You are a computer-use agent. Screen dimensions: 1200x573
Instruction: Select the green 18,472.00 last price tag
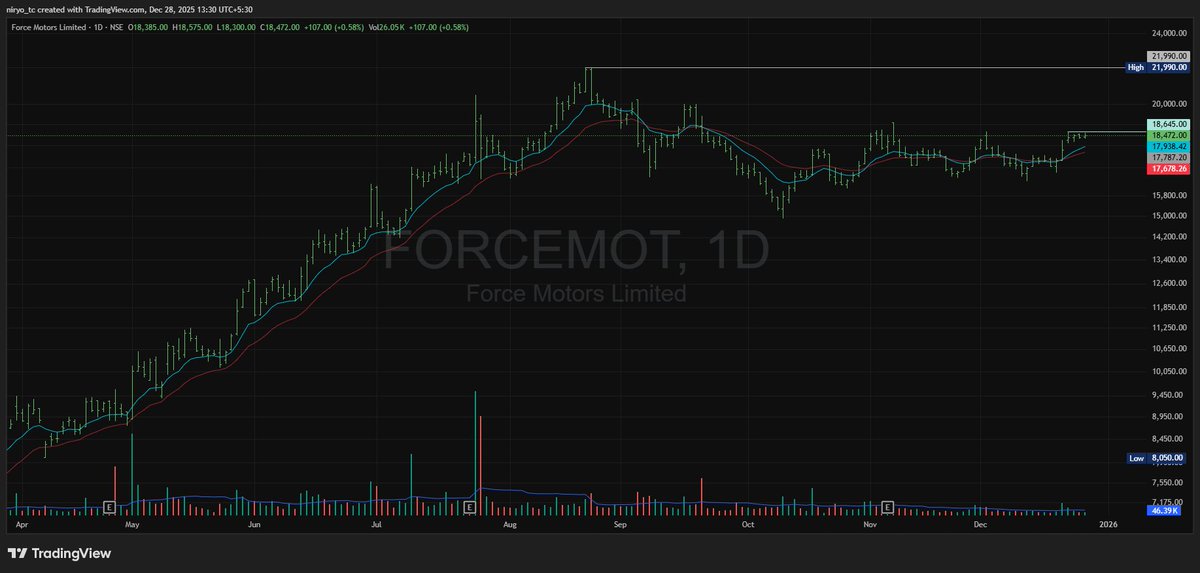(1169, 135)
